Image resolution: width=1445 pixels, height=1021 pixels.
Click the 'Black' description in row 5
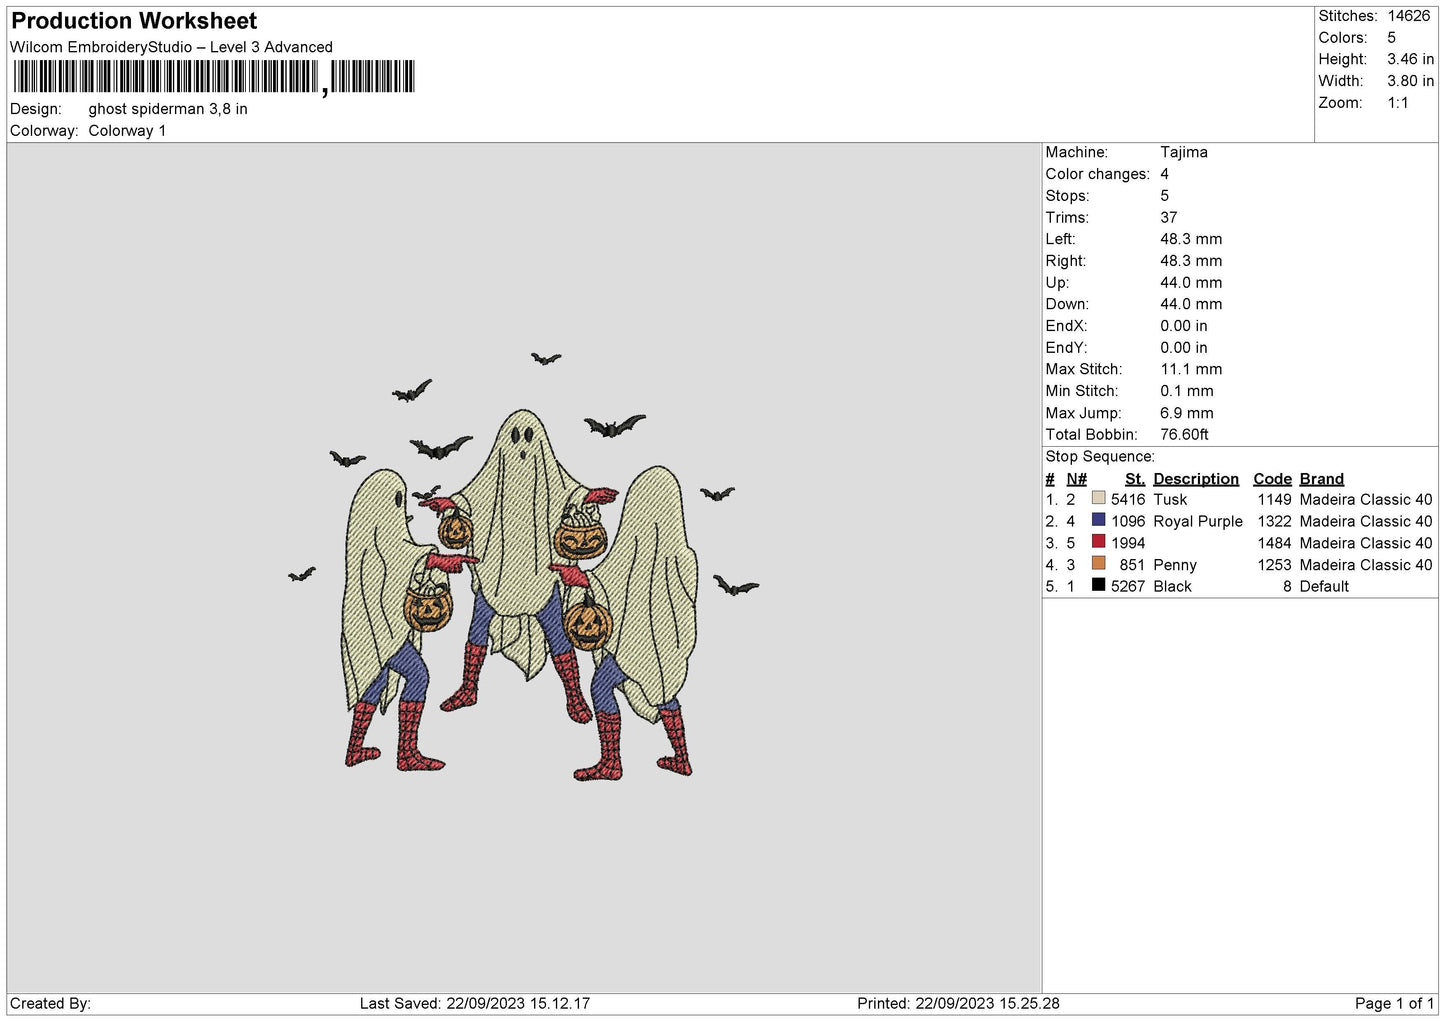pos(1172,587)
